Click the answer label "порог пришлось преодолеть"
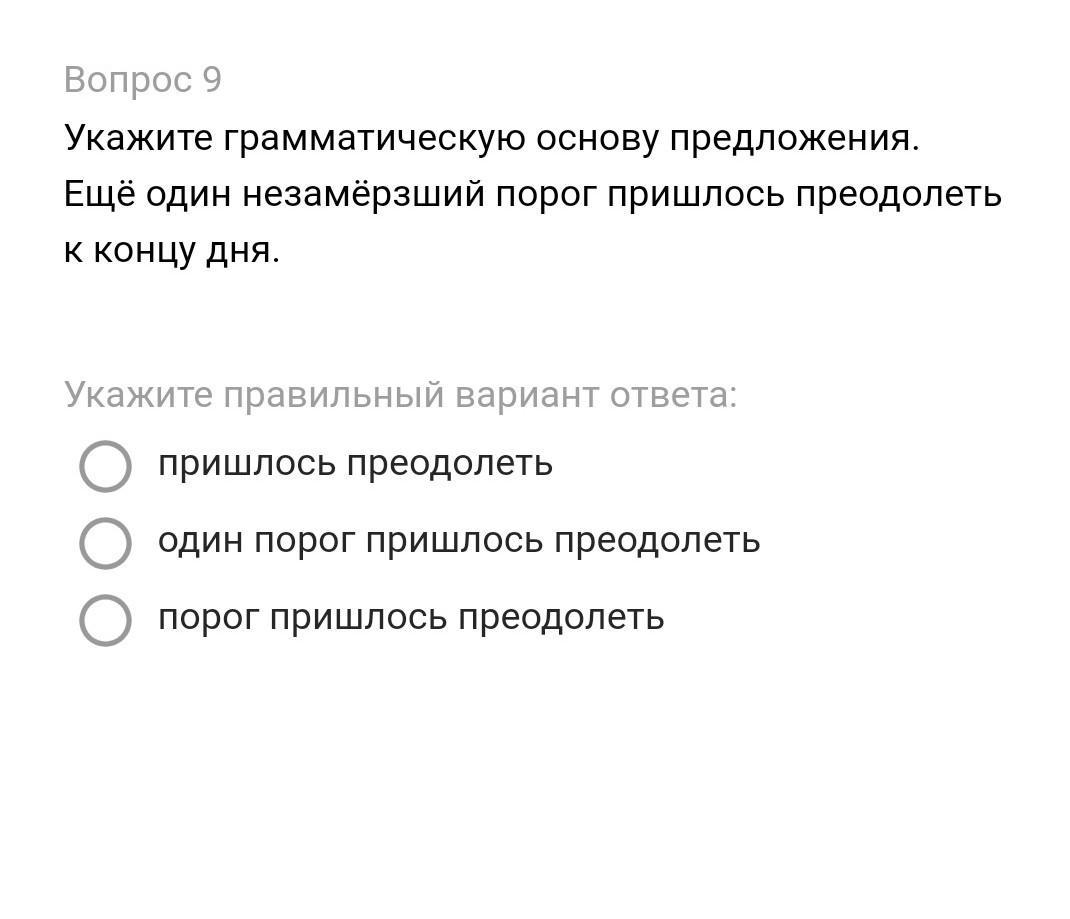The height and width of the screenshot is (919, 1070). (411, 618)
